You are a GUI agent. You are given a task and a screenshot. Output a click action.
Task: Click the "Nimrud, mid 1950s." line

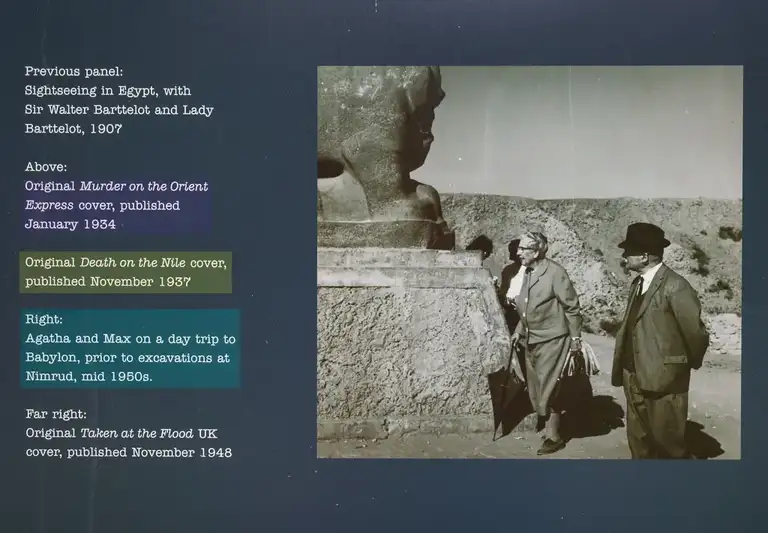coord(89,378)
